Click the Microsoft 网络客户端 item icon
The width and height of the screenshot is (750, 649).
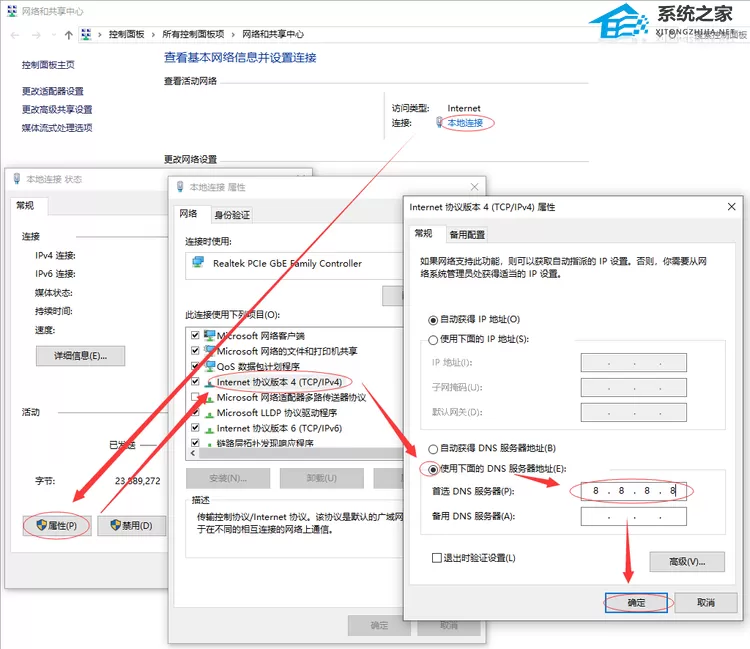point(210,335)
